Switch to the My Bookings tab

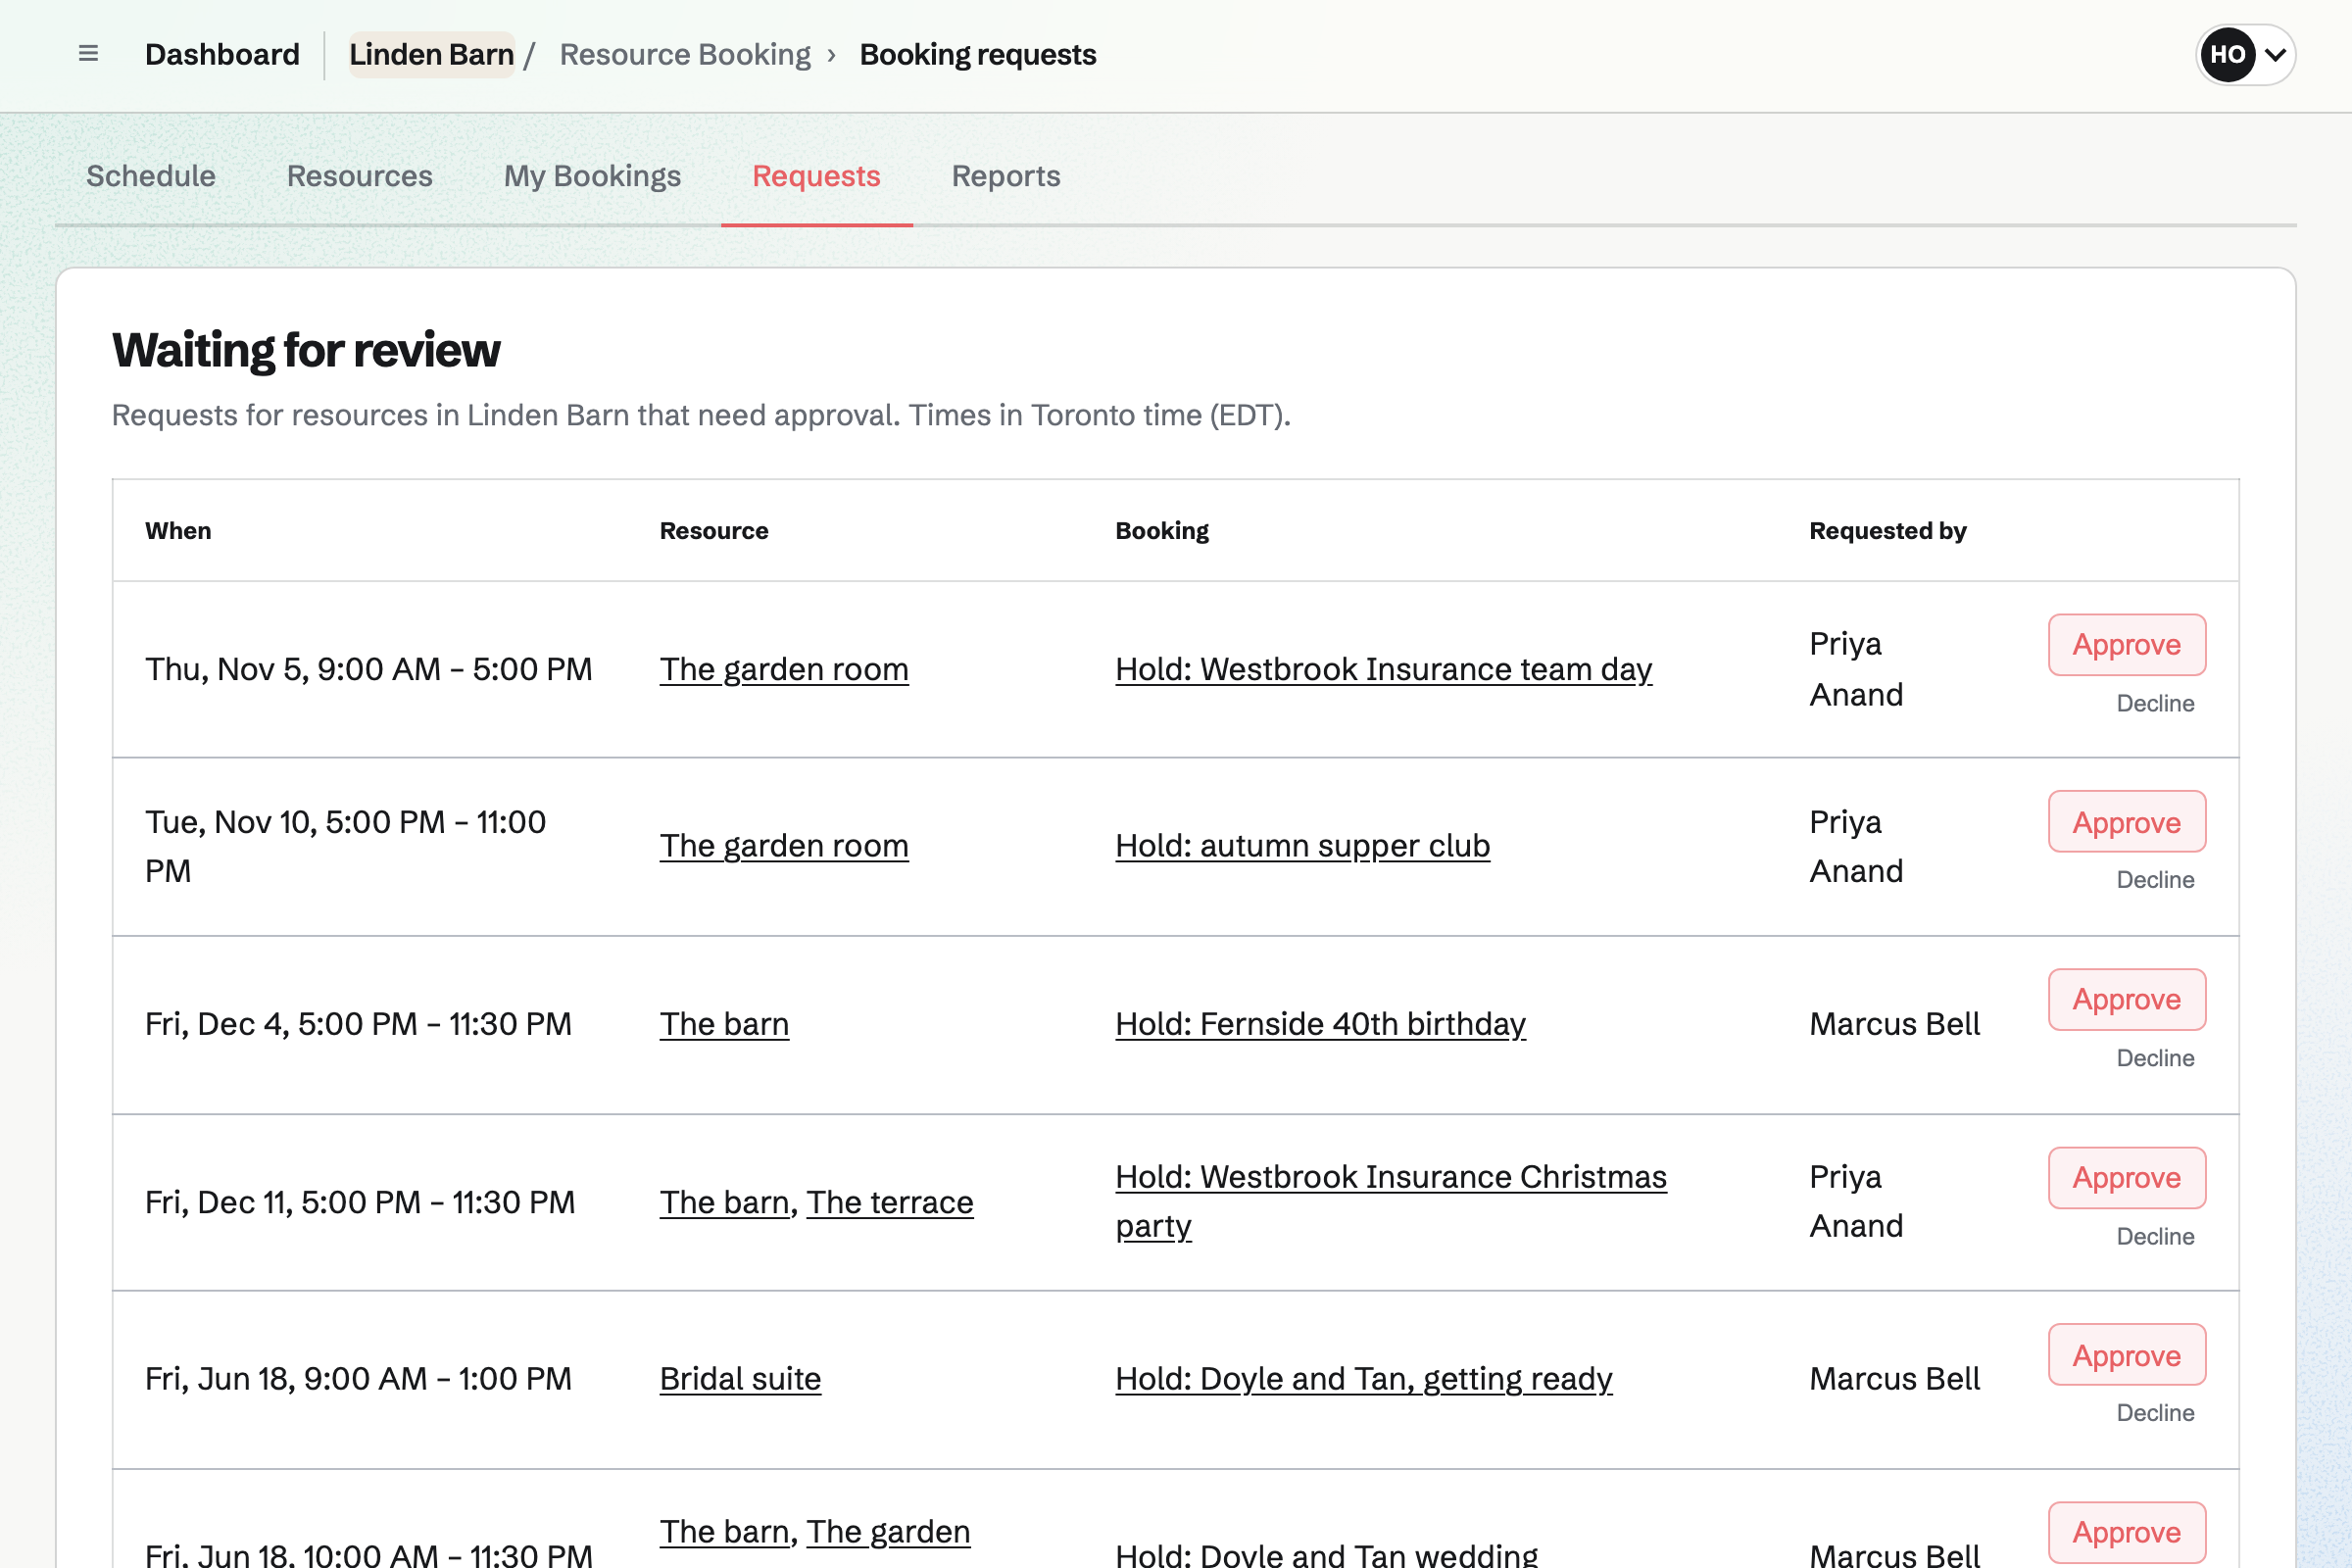click(592, 176)
